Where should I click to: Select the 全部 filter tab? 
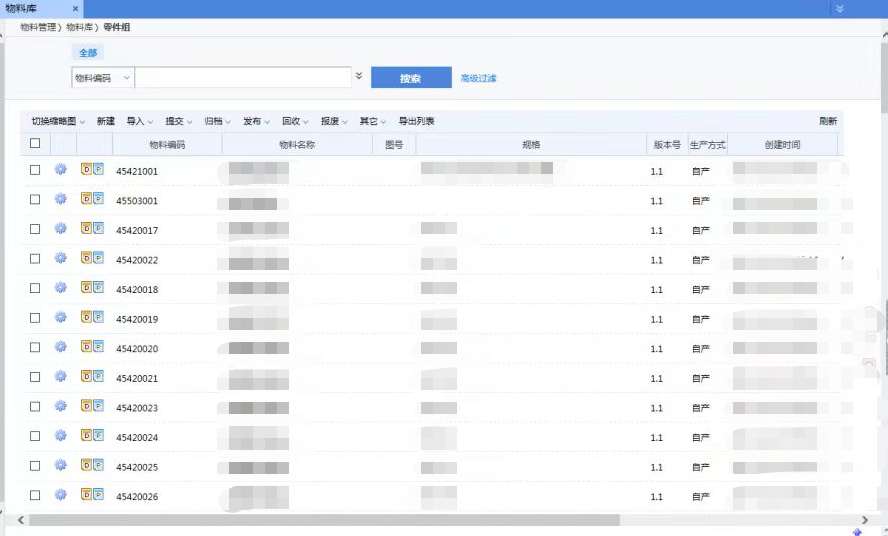pyautogui.click(x=88, y=52)
